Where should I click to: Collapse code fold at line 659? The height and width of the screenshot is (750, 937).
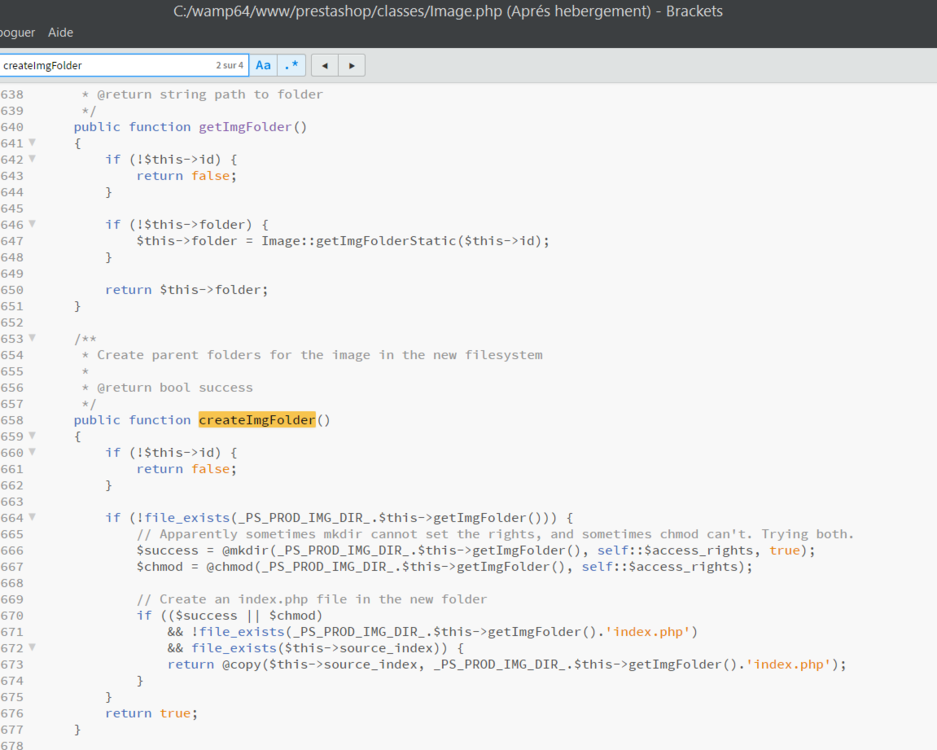click(x=32, y=436)
